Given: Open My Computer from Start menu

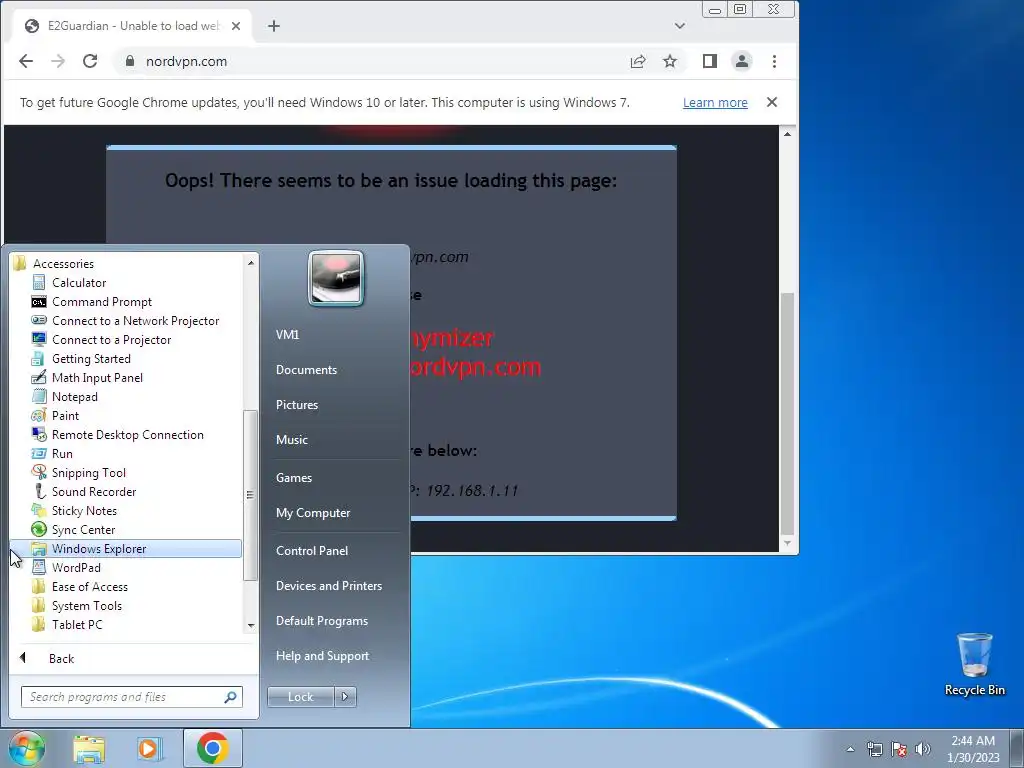Looking at the screenshot, I should click(x=313, y=513).
